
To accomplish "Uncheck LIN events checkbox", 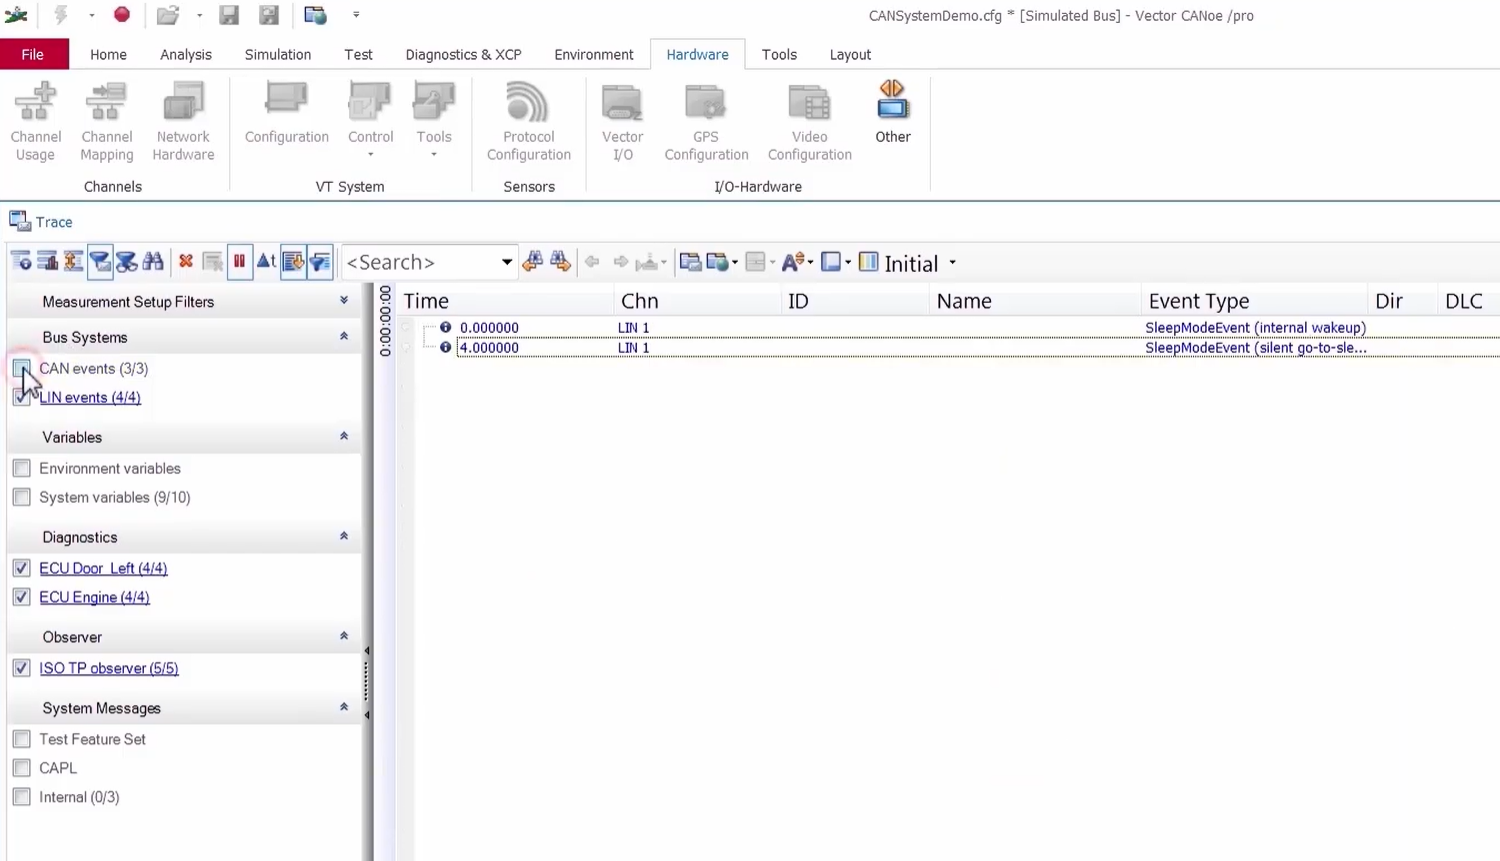I will pyautogui.click(x=21, y=397).
